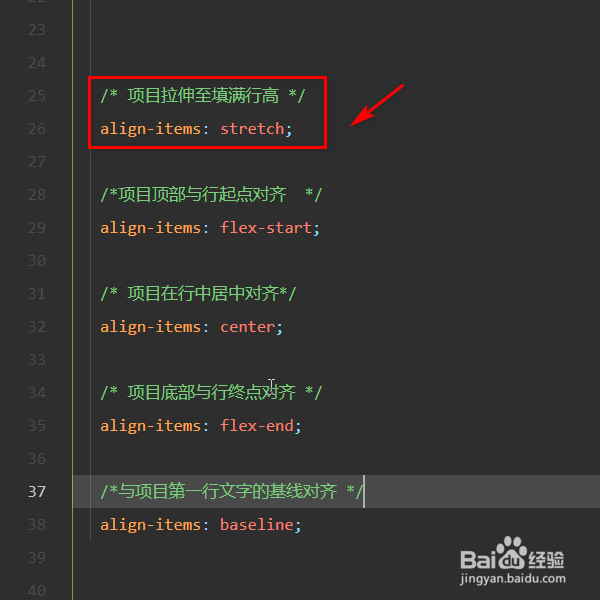Click the 'flex-start' value on line 29
The image size is (600, 600).
point(266,228)
